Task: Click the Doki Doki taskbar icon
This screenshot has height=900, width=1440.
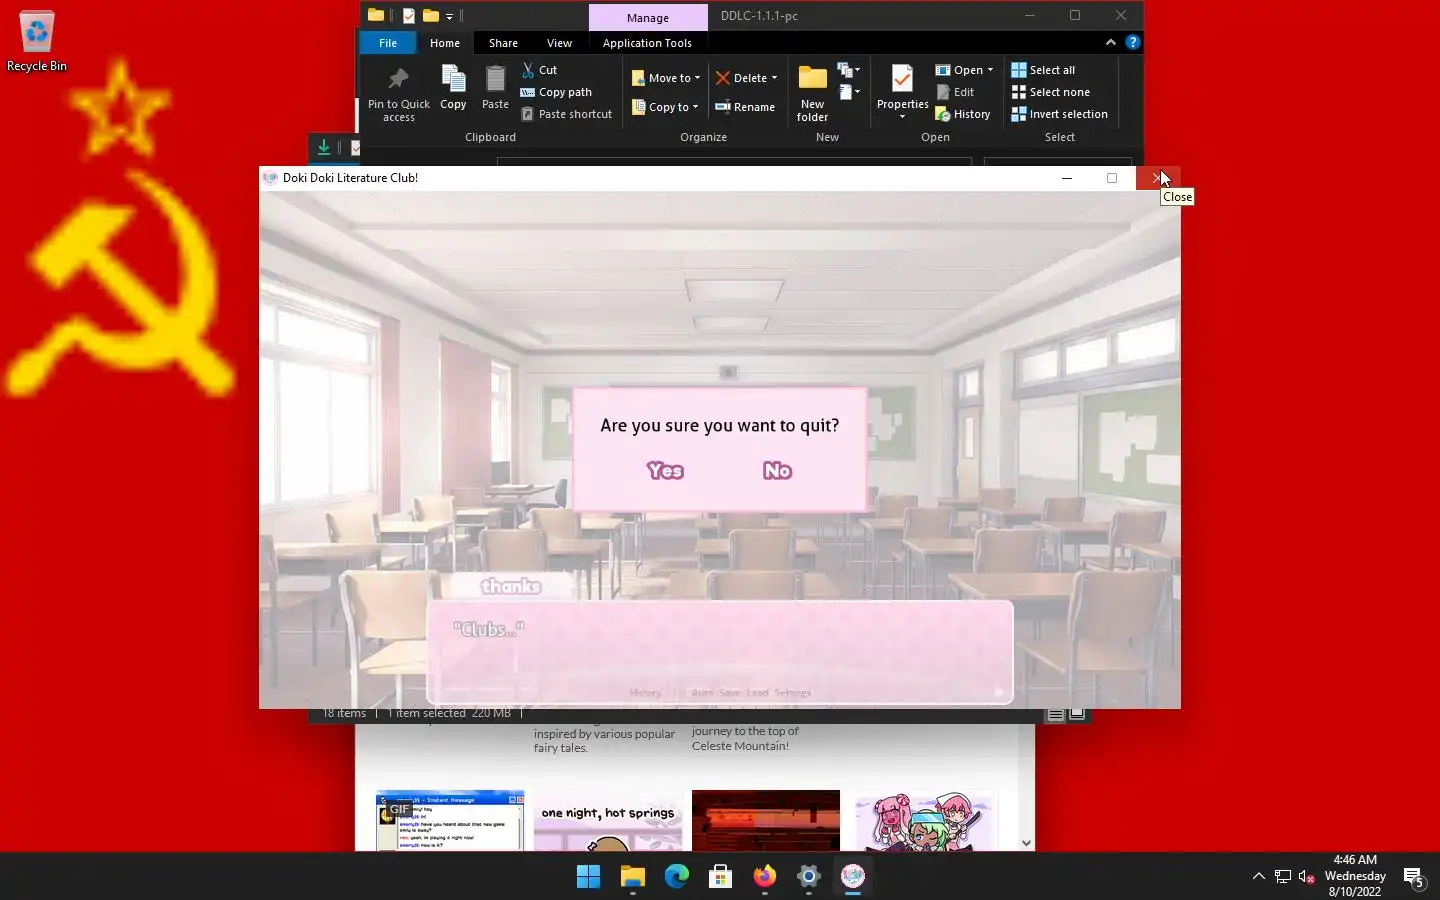Action: pyautogui.click(x=852, y=877)
